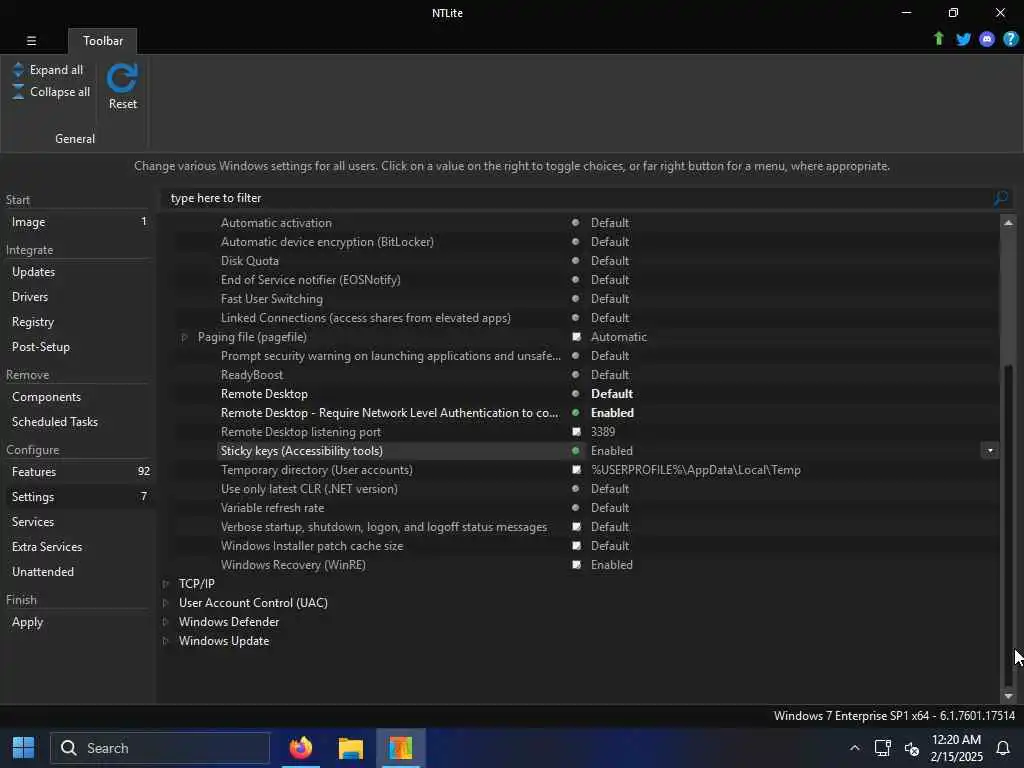Open the Windows Start button
1024x768 pixels.
(x=24, y=748)
